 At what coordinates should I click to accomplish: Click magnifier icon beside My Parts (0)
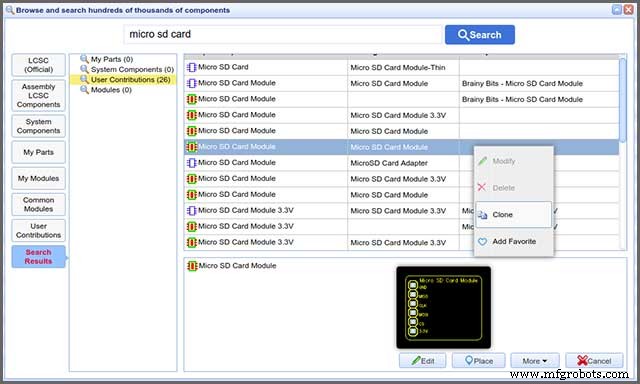tap(84, 59)
